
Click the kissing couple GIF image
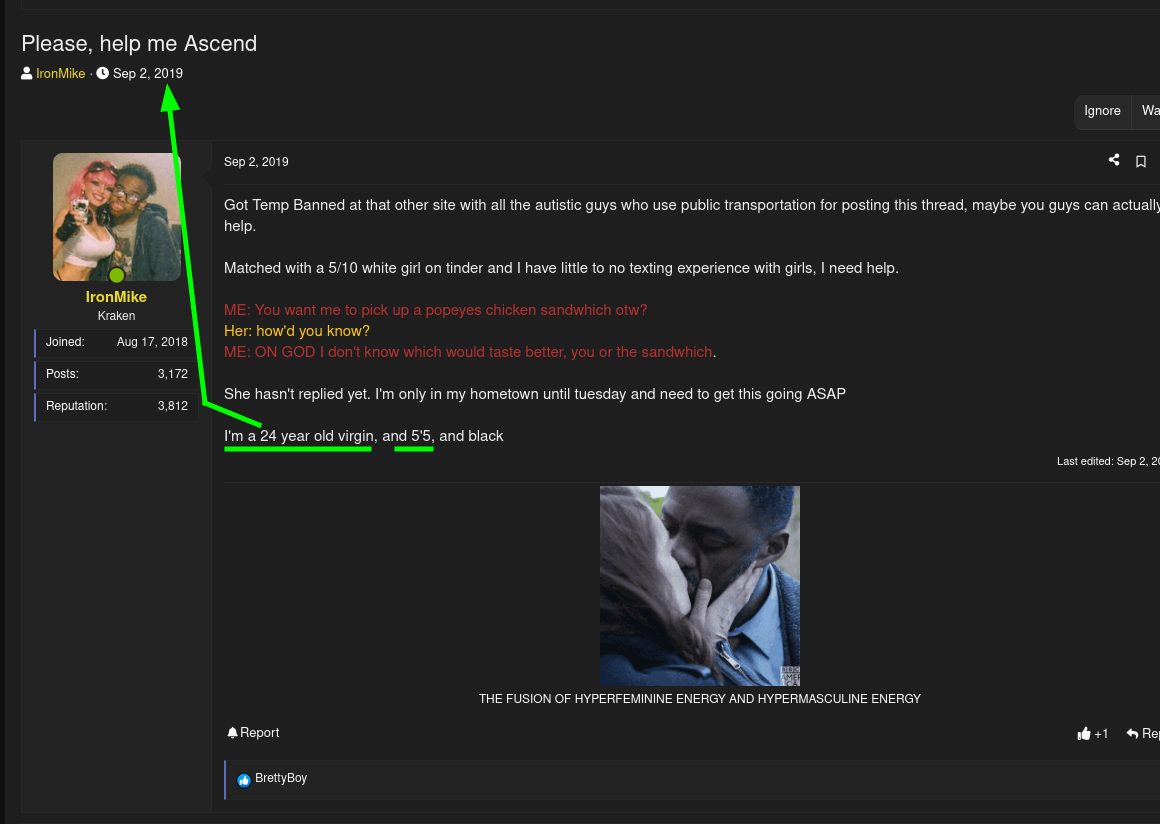click(699, 585)
